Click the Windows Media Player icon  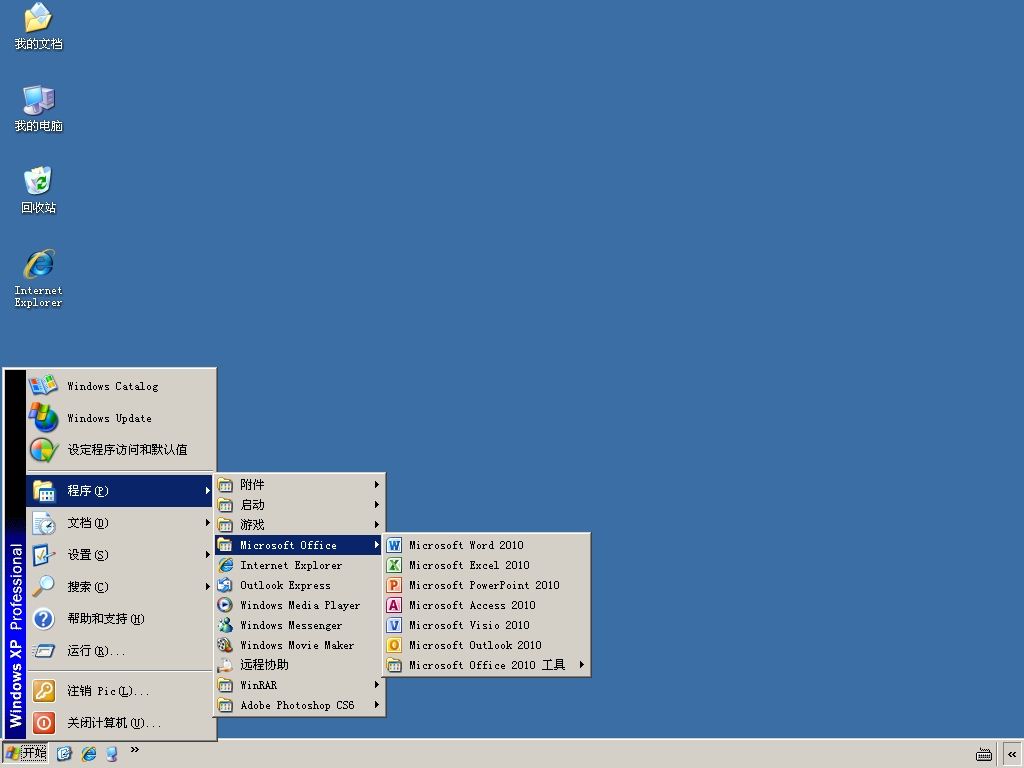click(225, 605)
